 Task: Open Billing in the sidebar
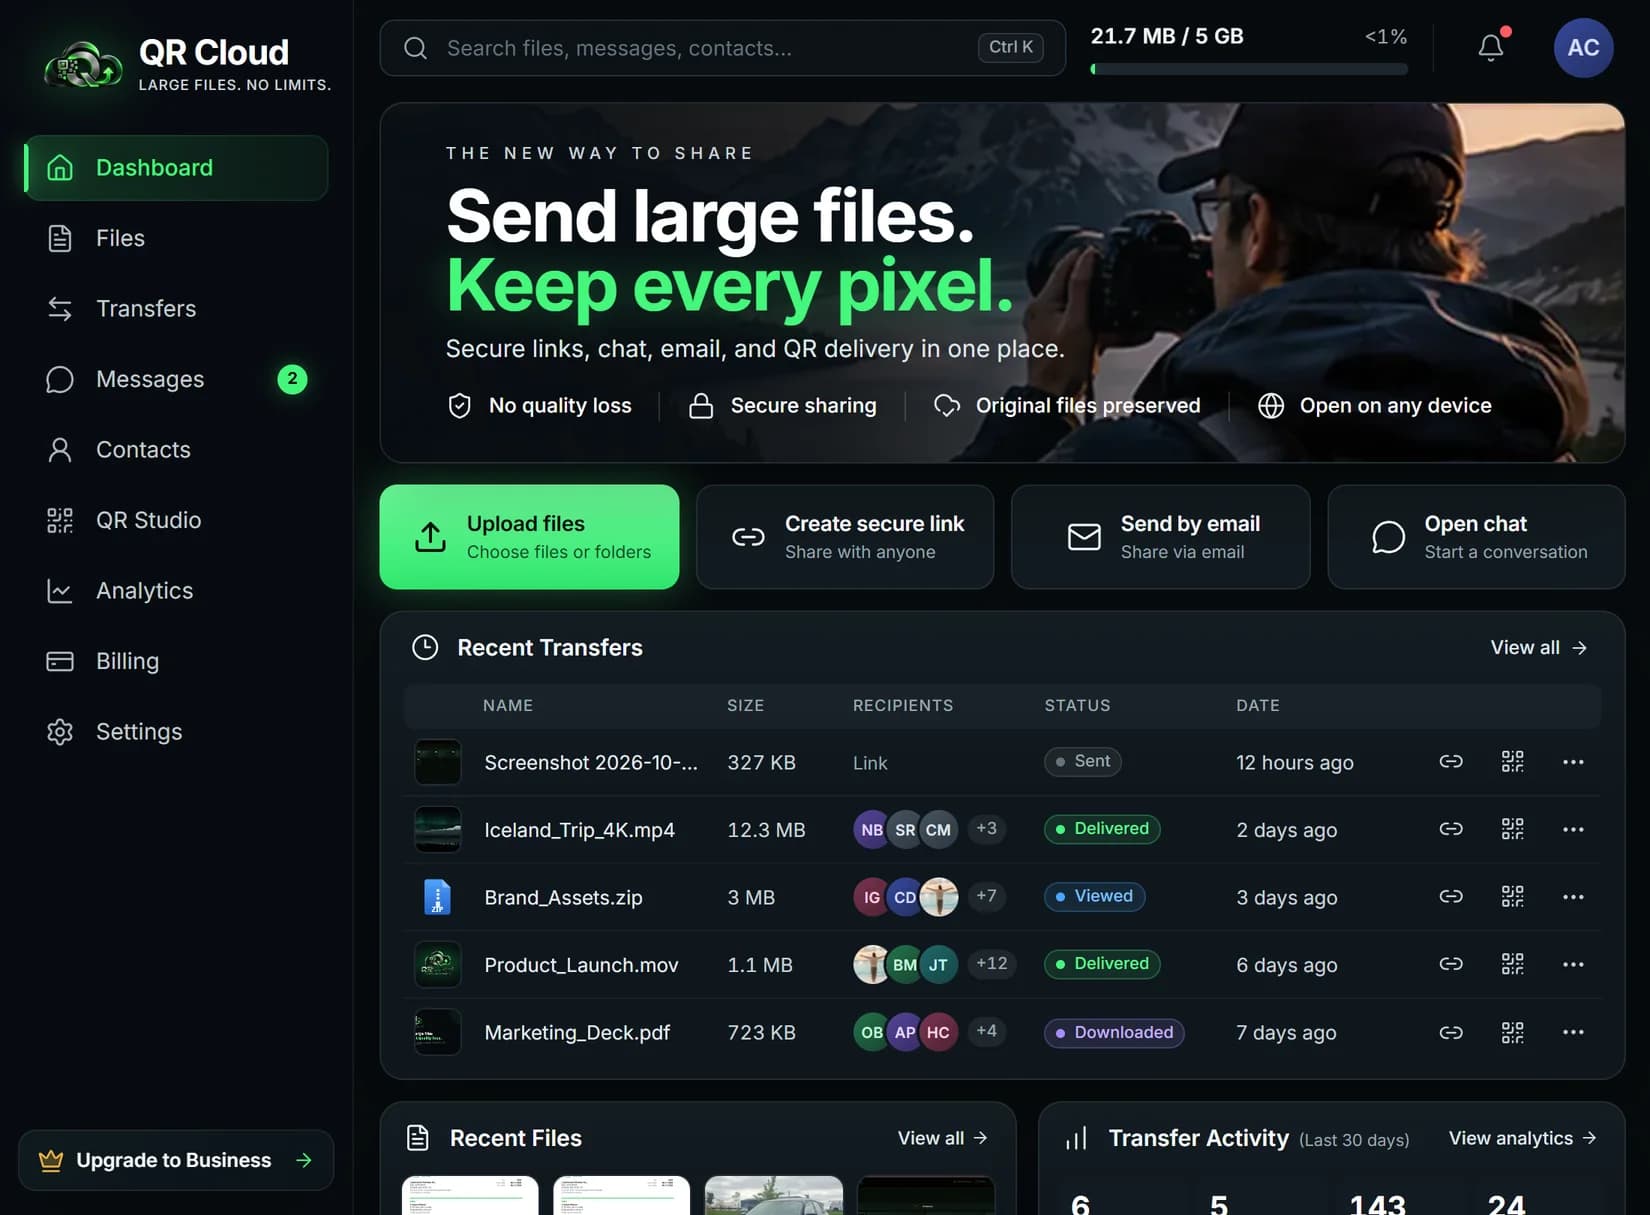point(176,661)
